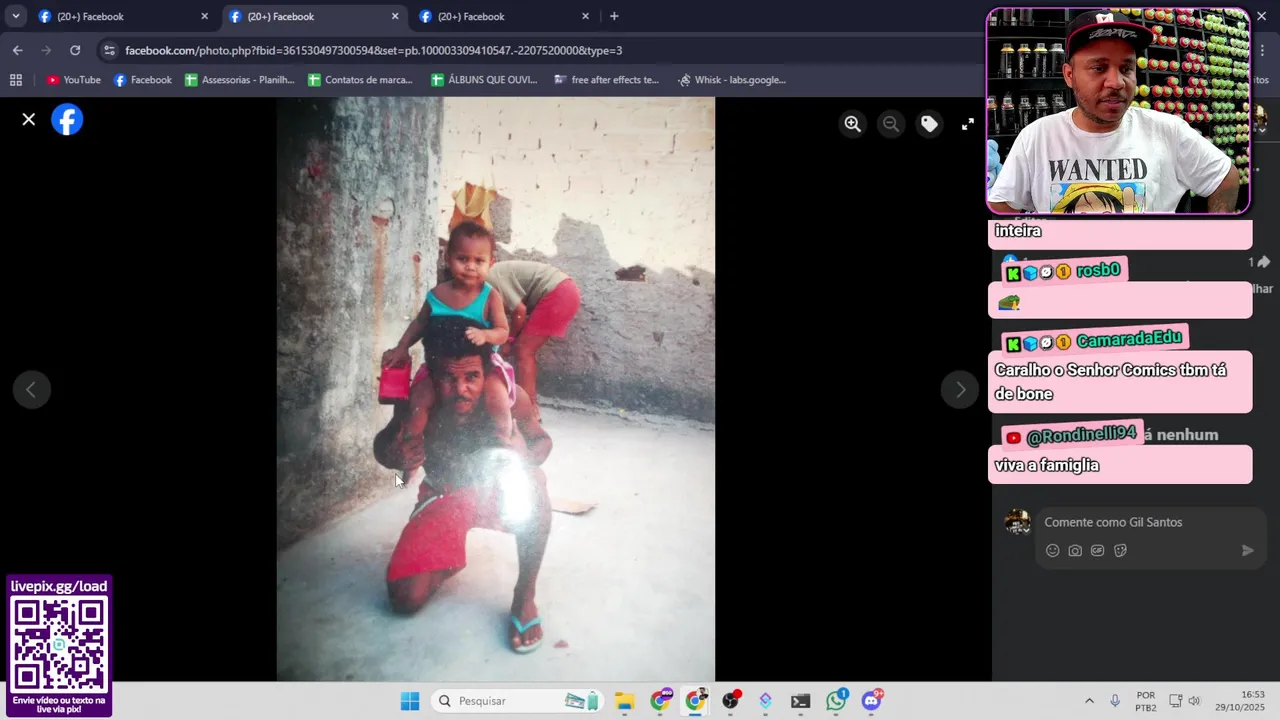Image resolution: width=1280 pixels, height=720 pixels.
Task: Switch to the first Facebook tab
Action: [119, 16]
